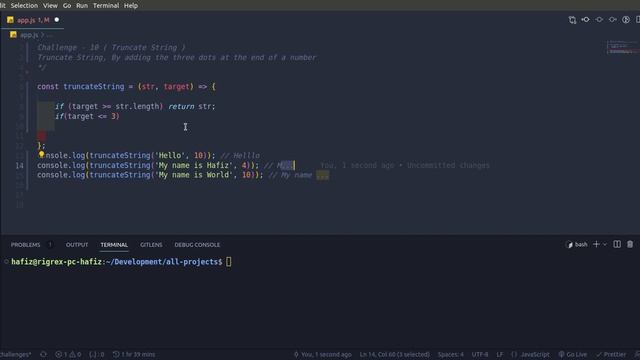
Task: Open the Run menu
Action: (82, 5)
